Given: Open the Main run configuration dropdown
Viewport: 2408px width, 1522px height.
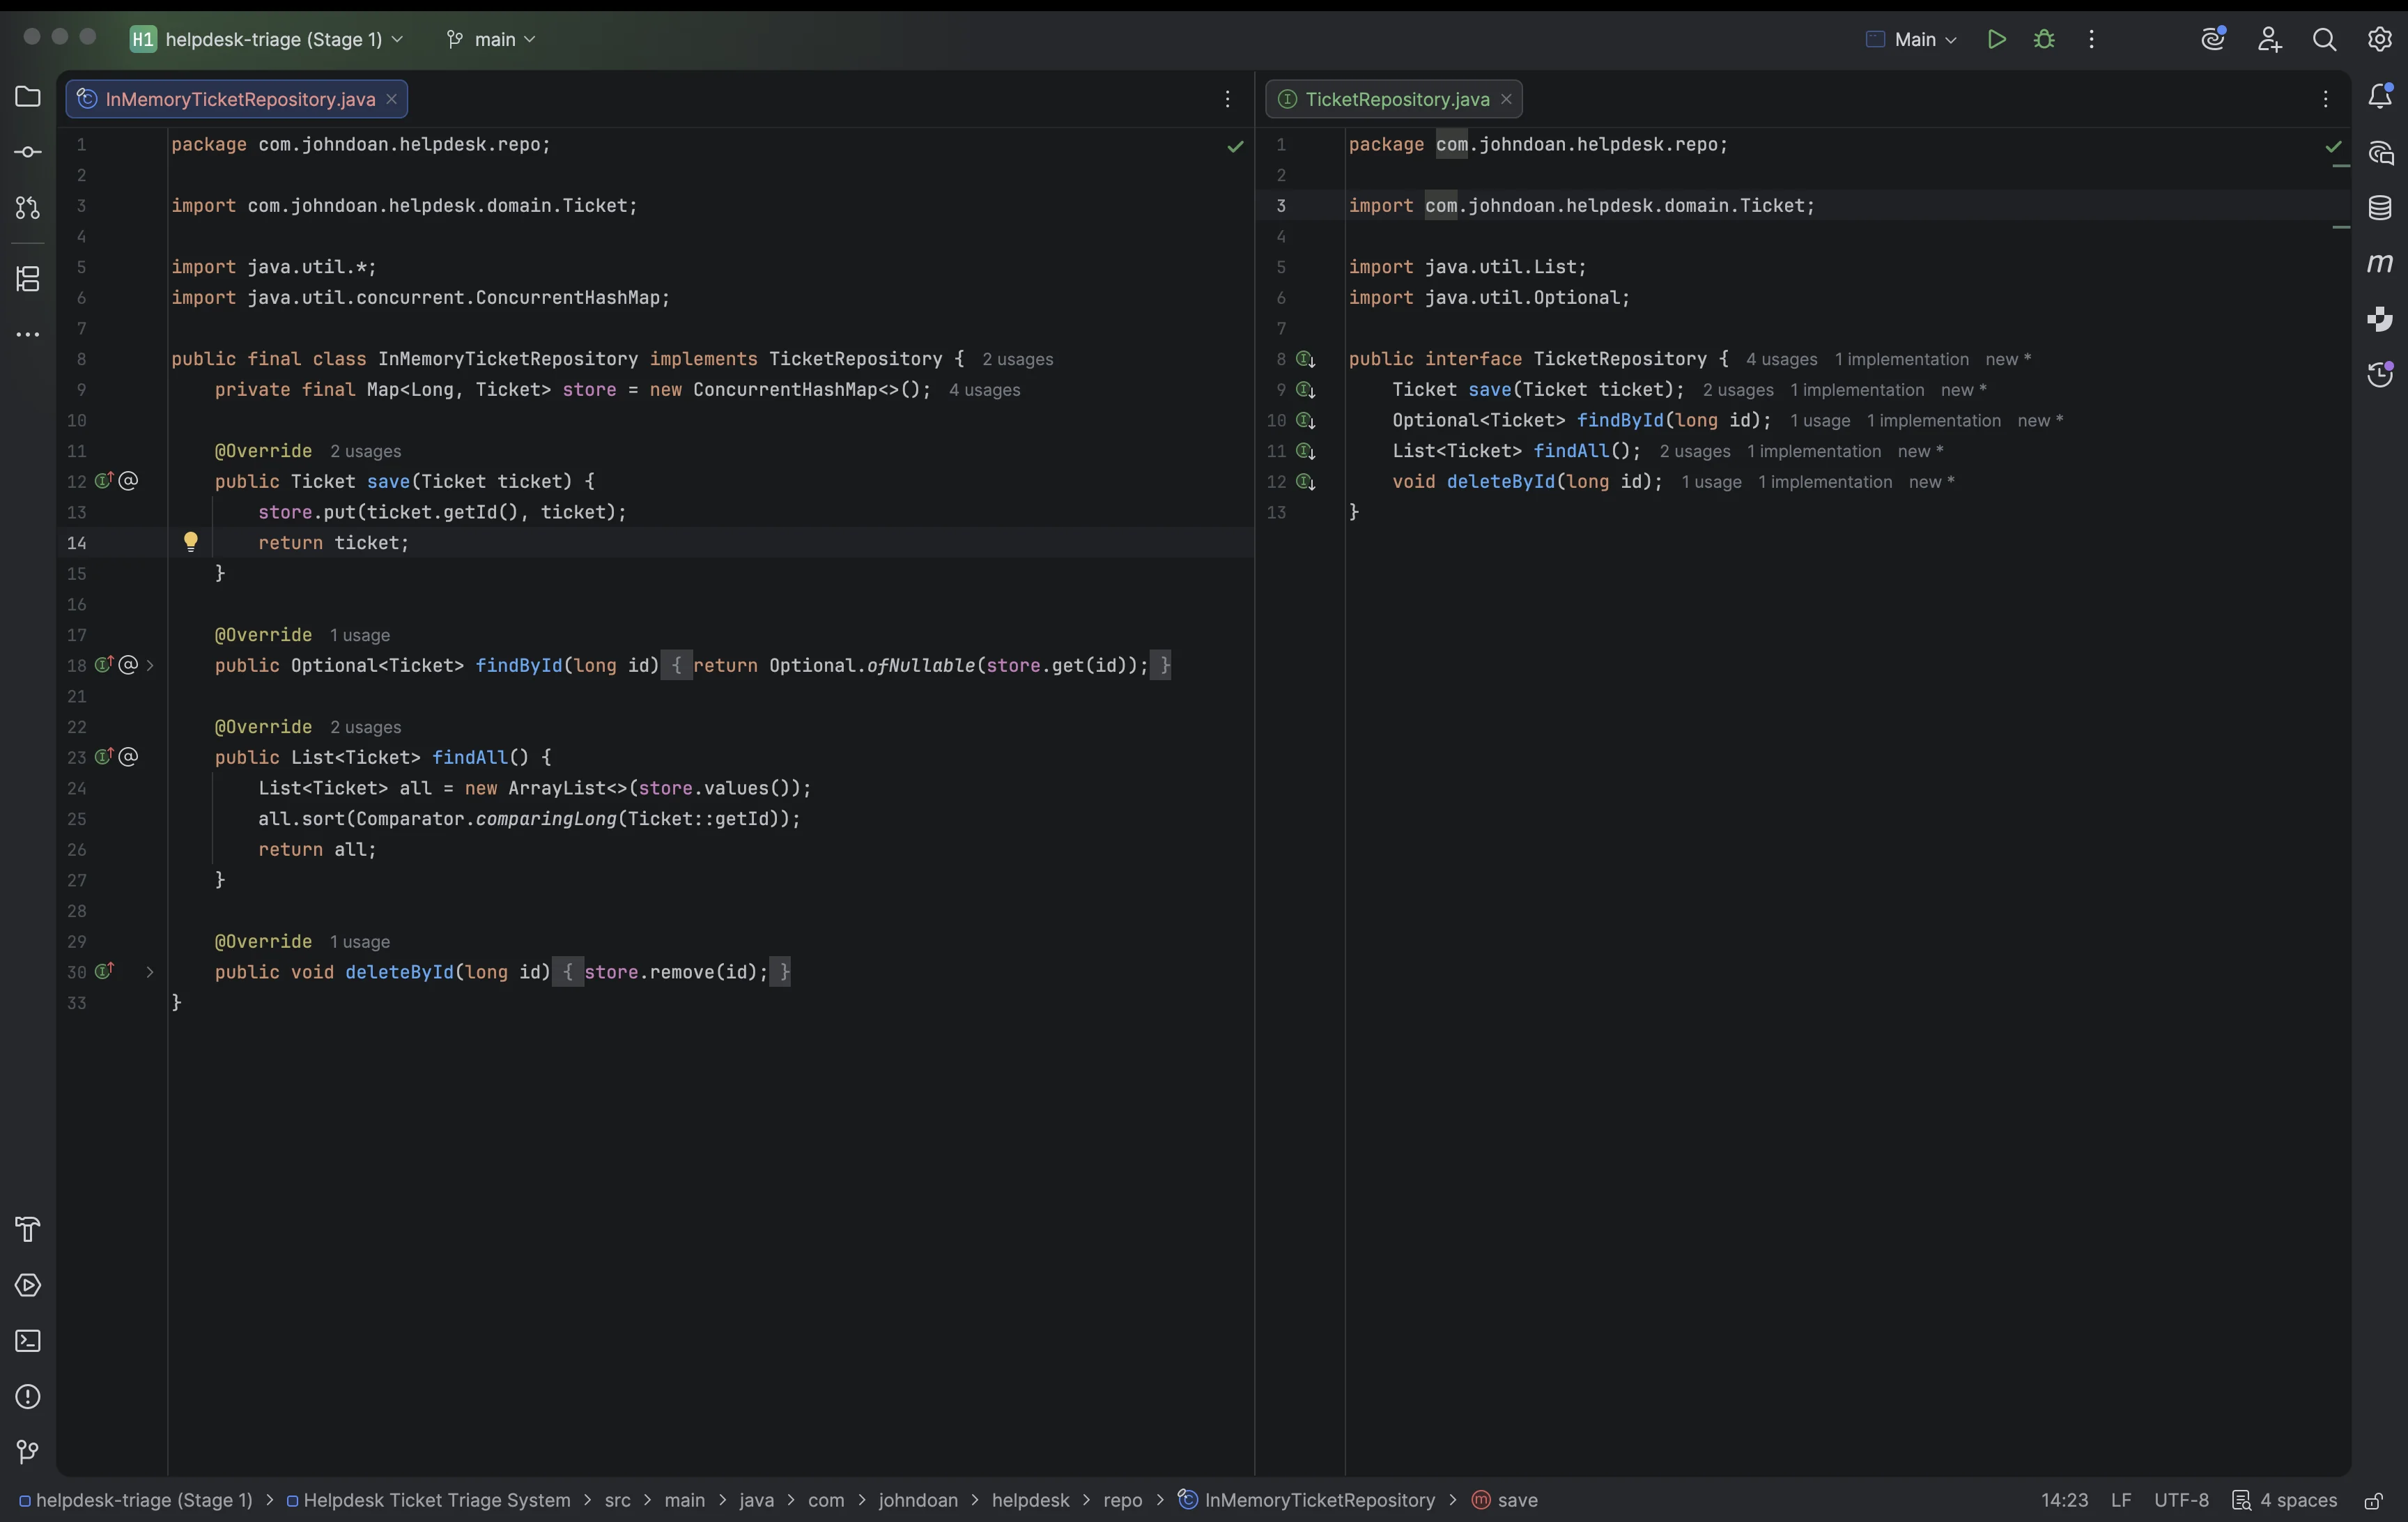Looking at the screenshot, I should [x=1912, y=39].
